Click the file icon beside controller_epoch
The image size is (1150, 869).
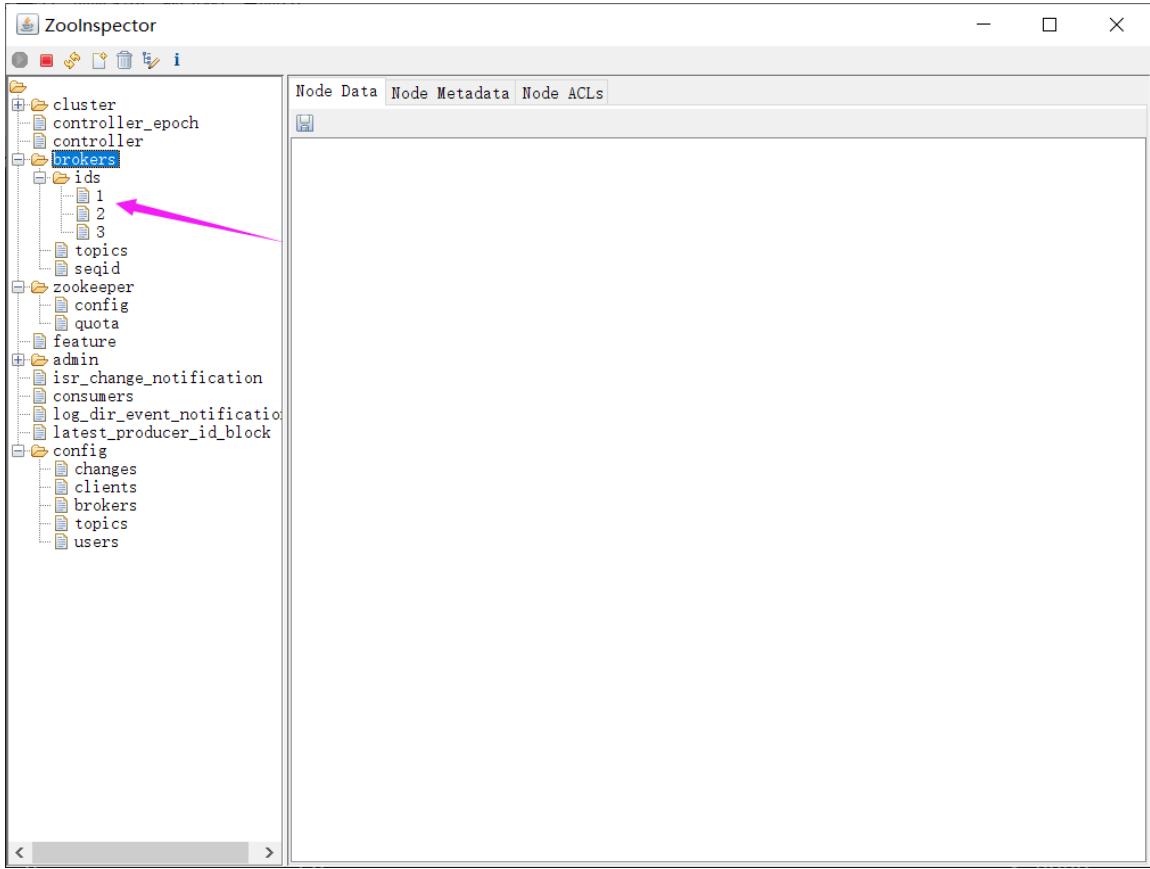40,123
